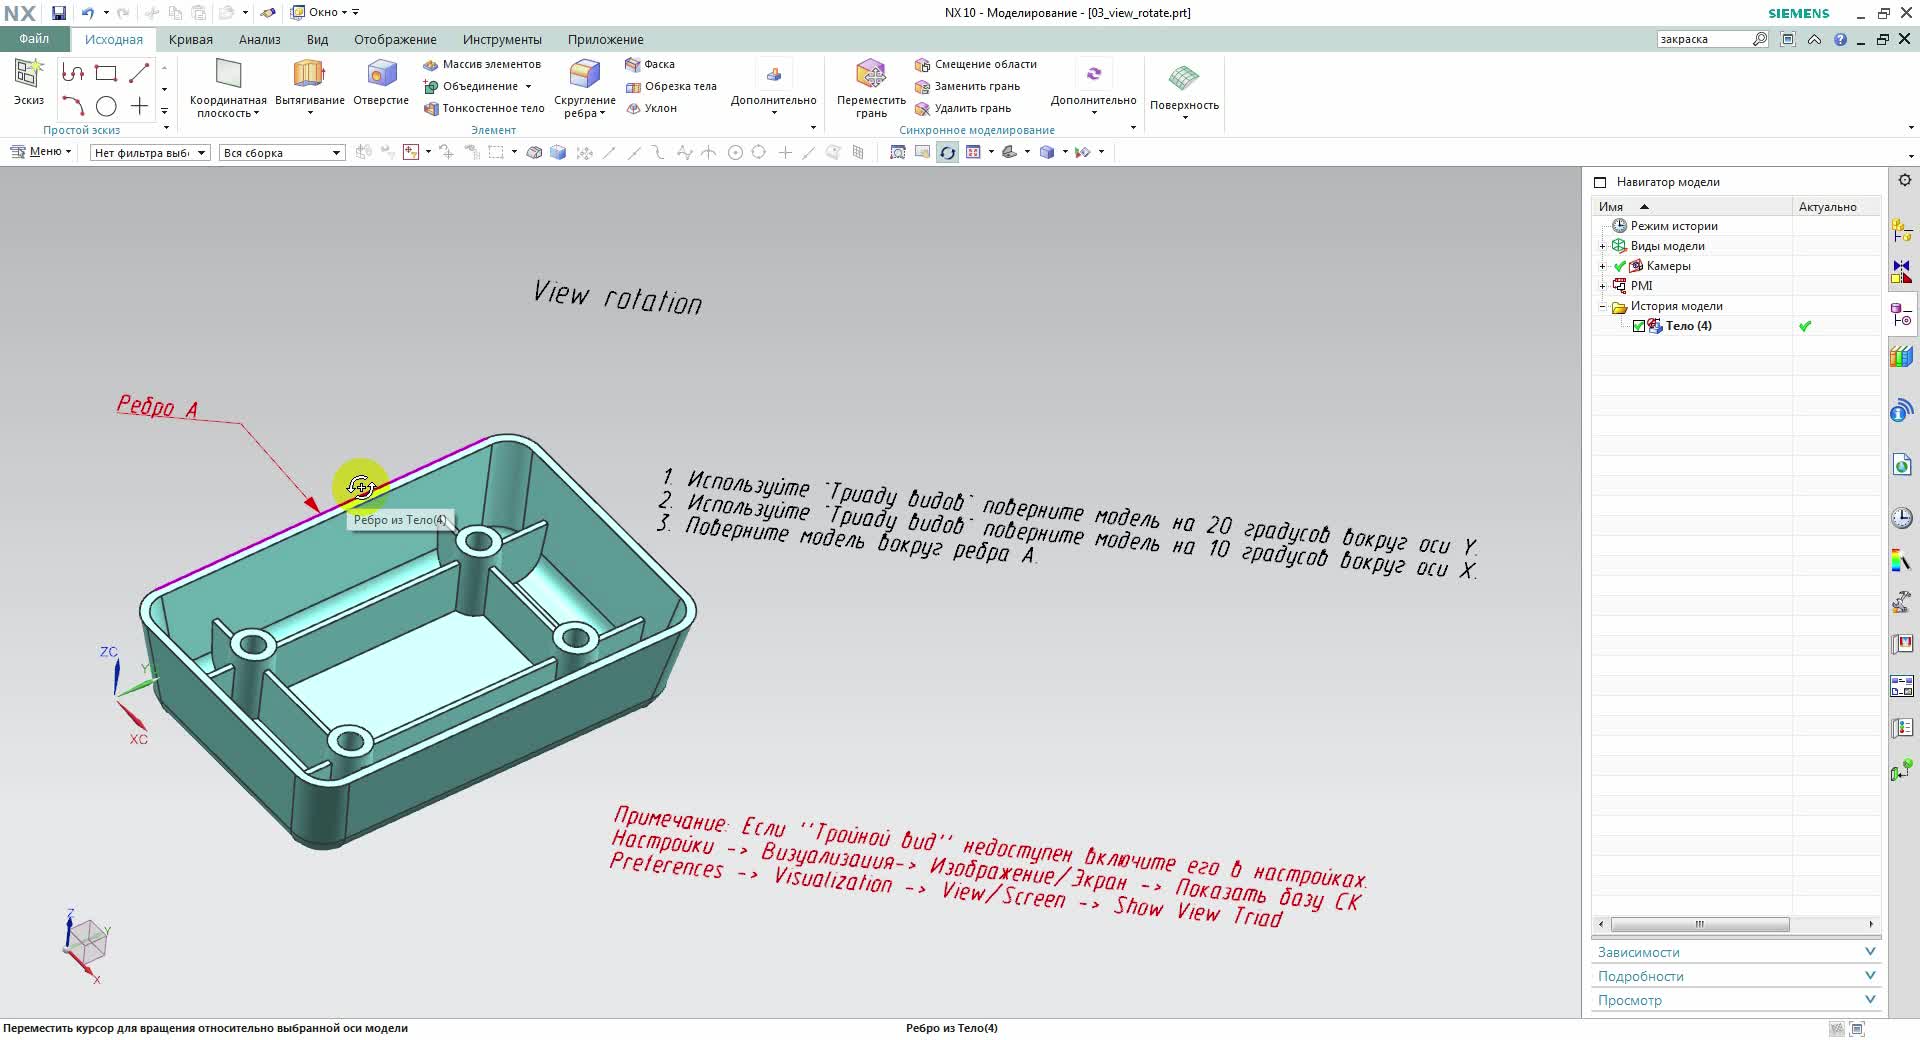Click the Смещение области offset region command
This screenshot has width=1920, height=1040.
click(x=976, y=64)
